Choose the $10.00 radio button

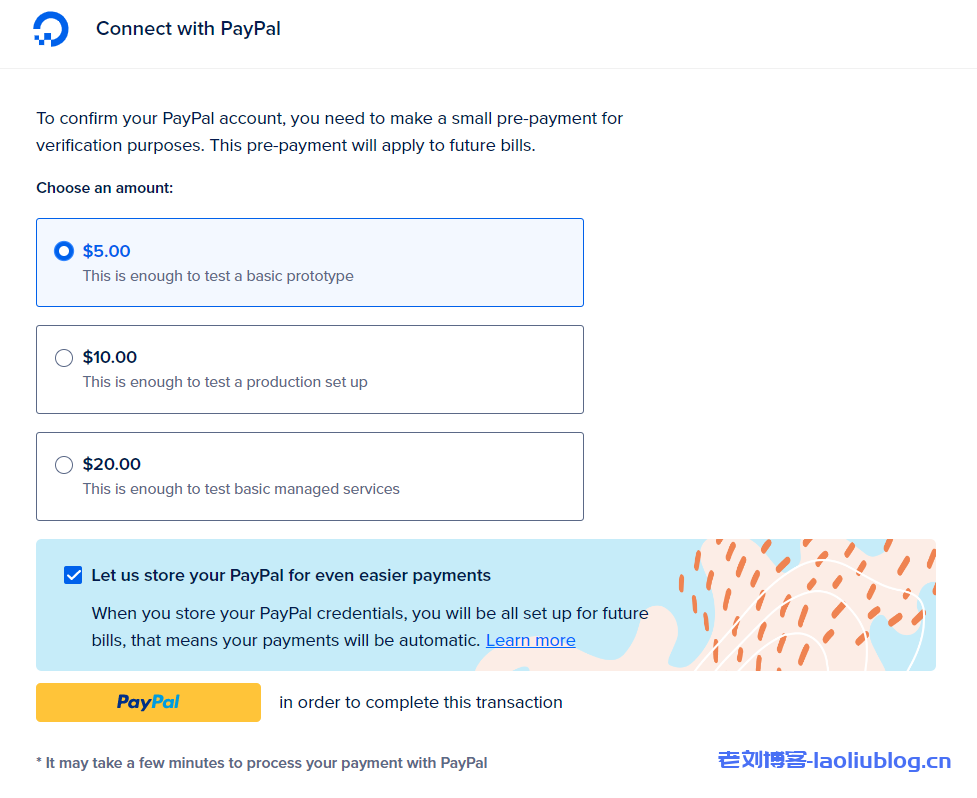point(64,358)
